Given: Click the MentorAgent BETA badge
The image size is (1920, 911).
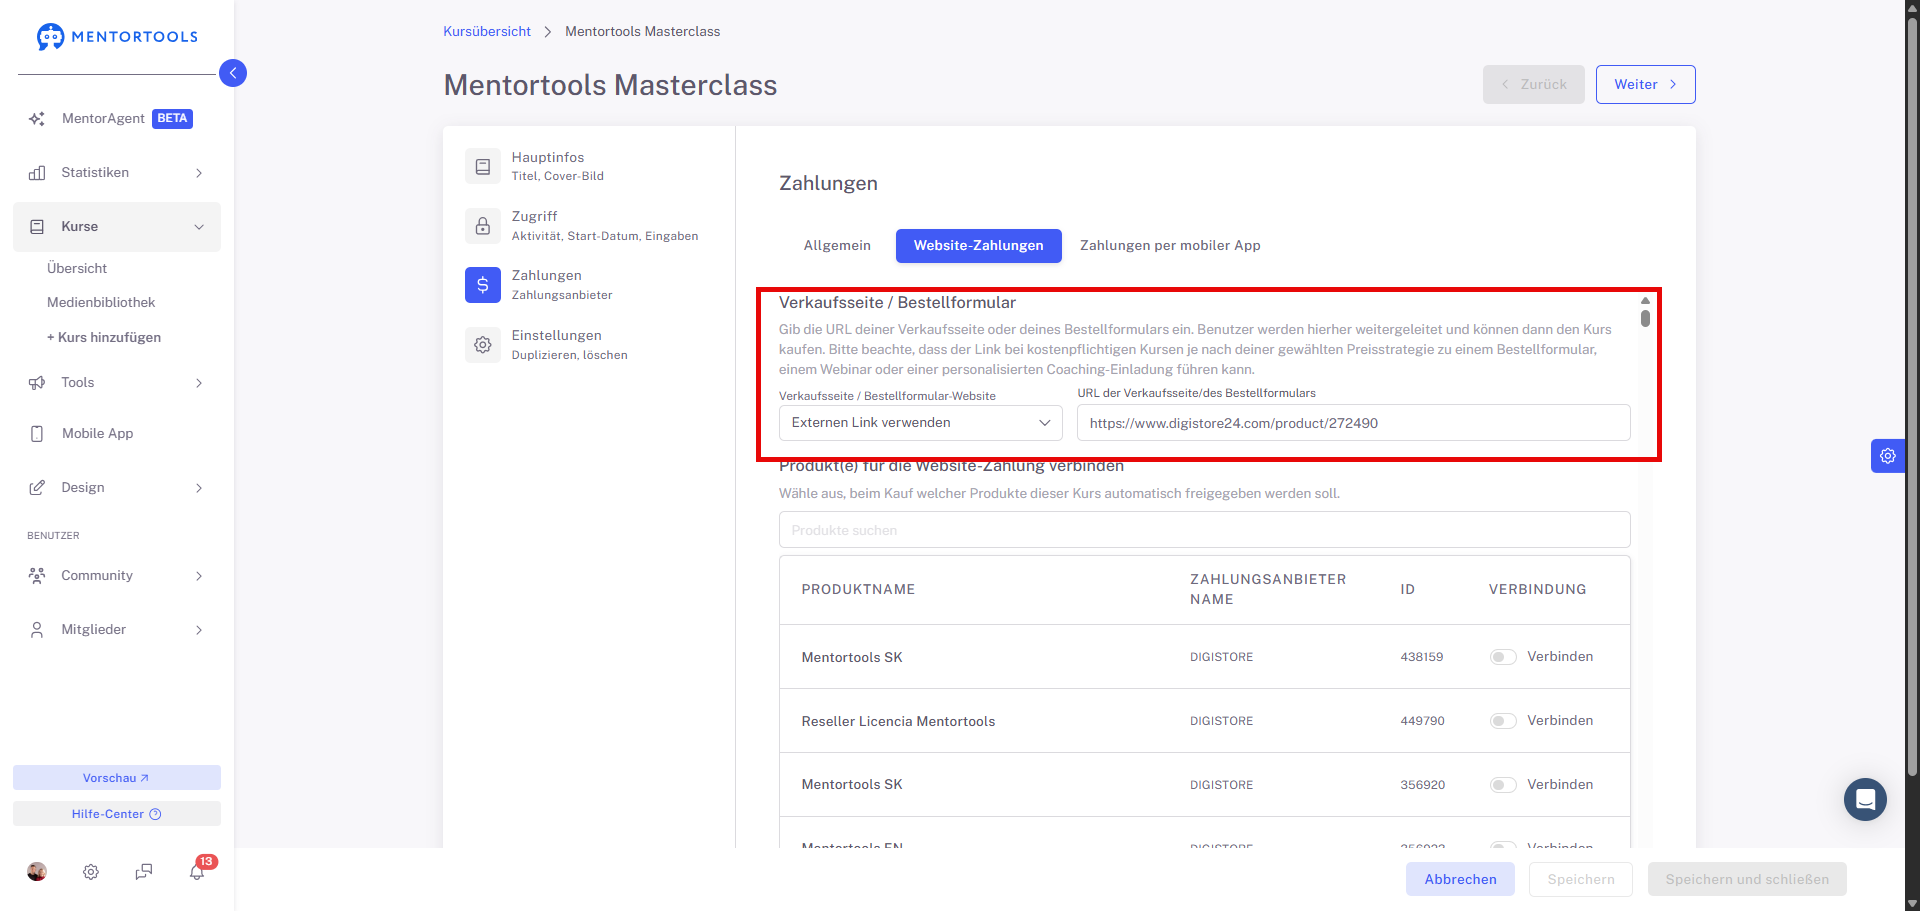Looking at the screenshot, I should click(x=172, y=119).
